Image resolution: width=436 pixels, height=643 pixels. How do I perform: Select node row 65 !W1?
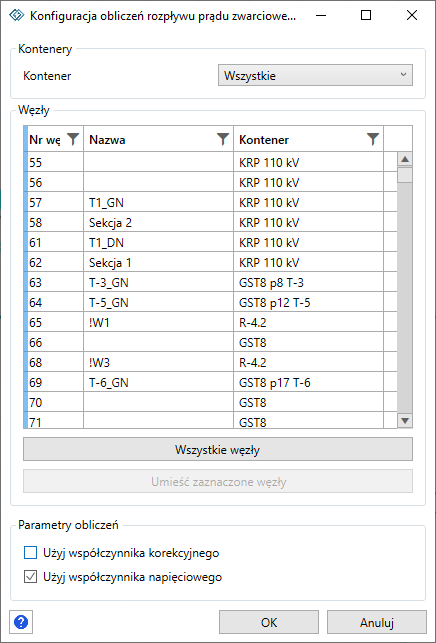210,323
